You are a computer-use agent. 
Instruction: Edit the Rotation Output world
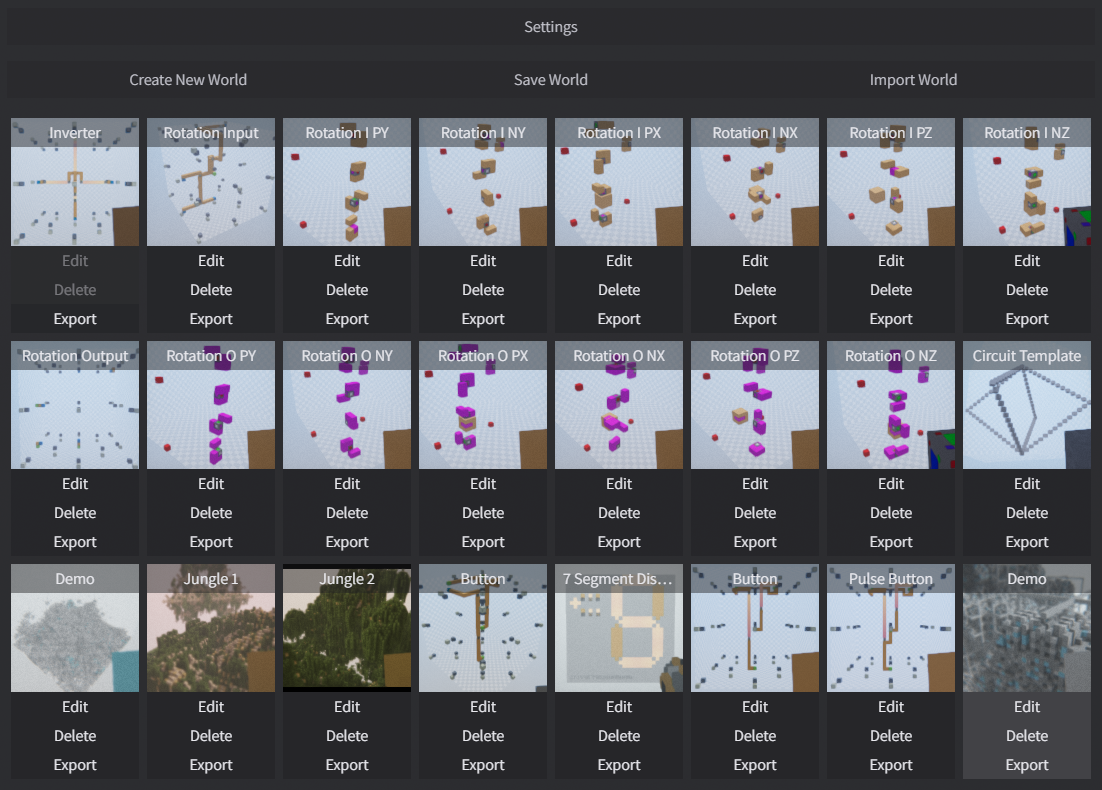[74, 484]
